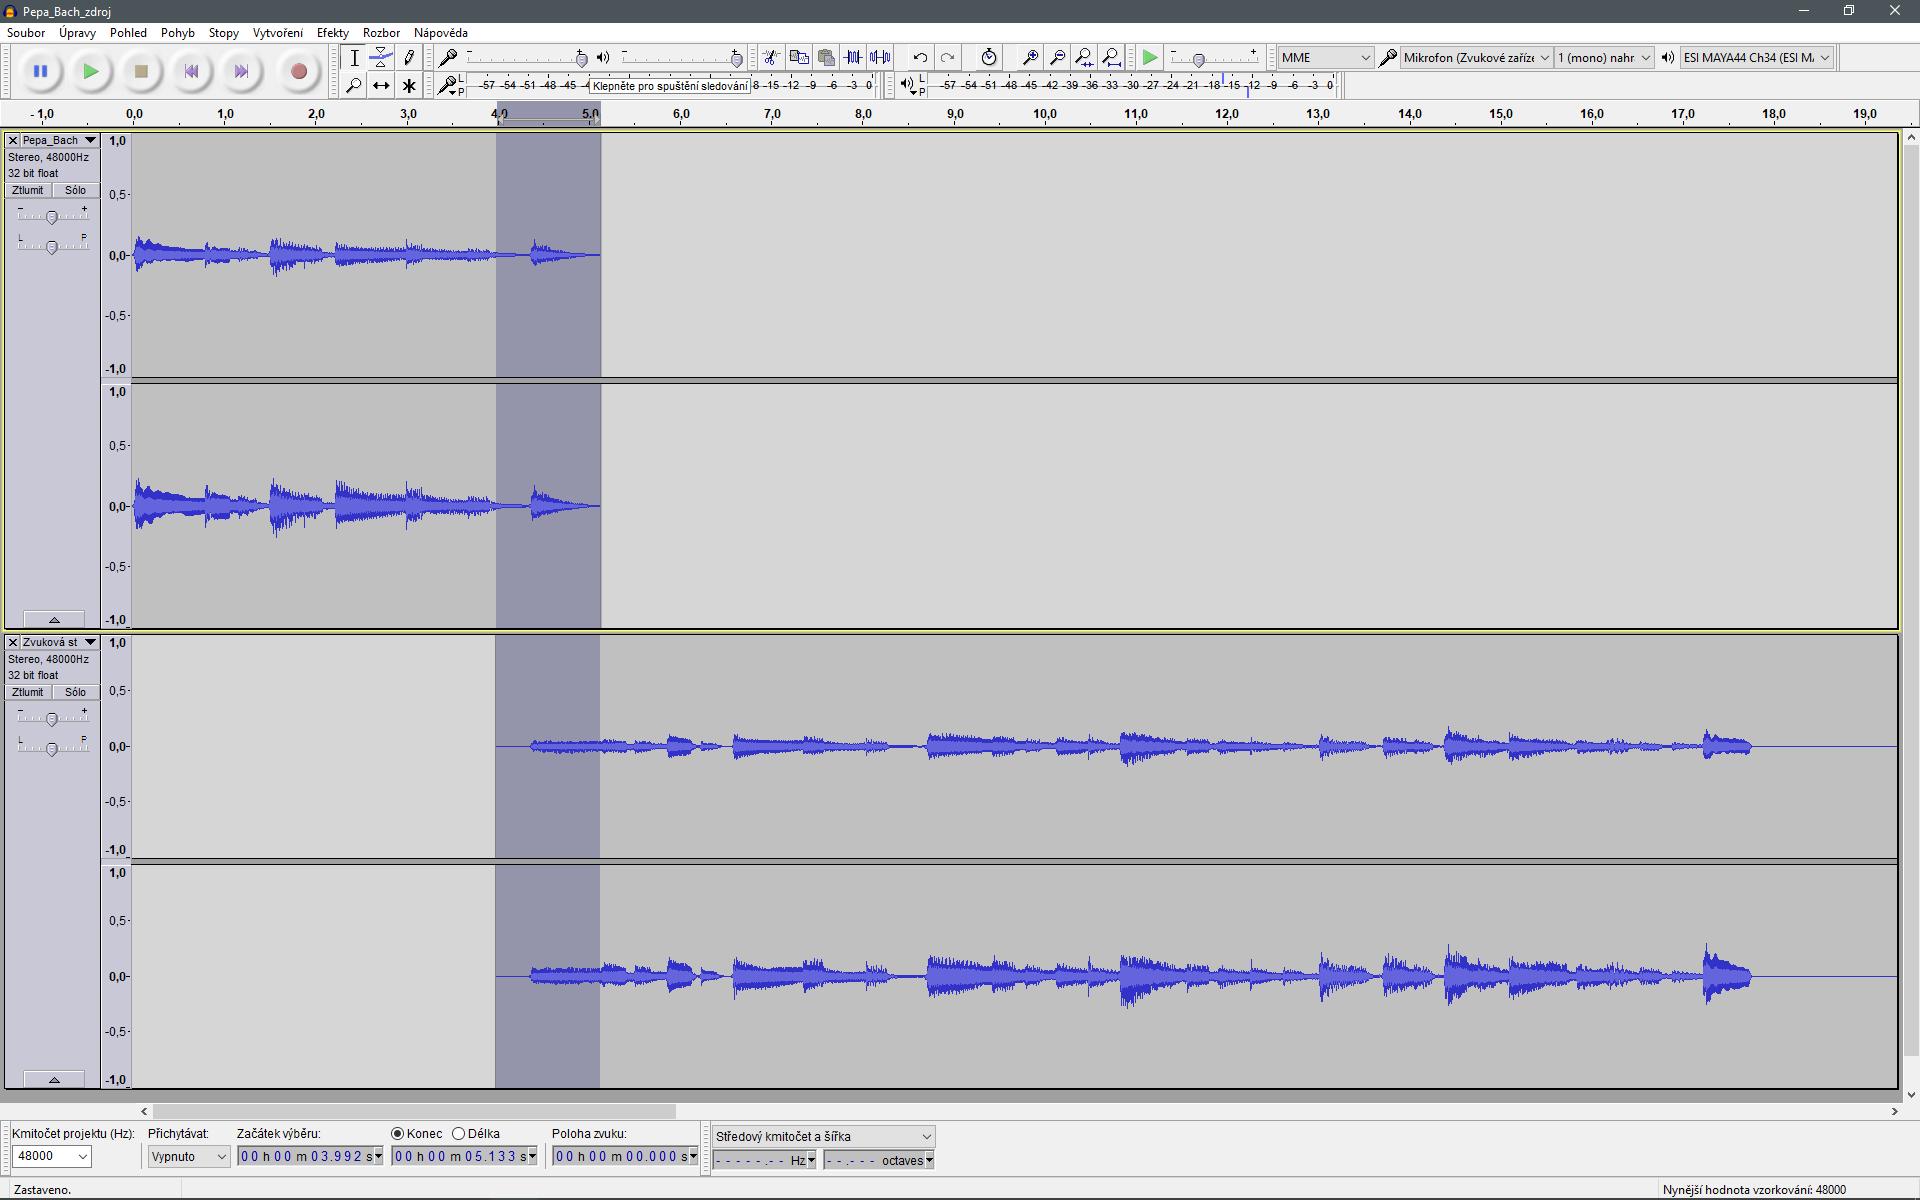This screenshot has height=1200, width=1920.
Task: Select the Draw pencil tool
Action: coord(409,58)
